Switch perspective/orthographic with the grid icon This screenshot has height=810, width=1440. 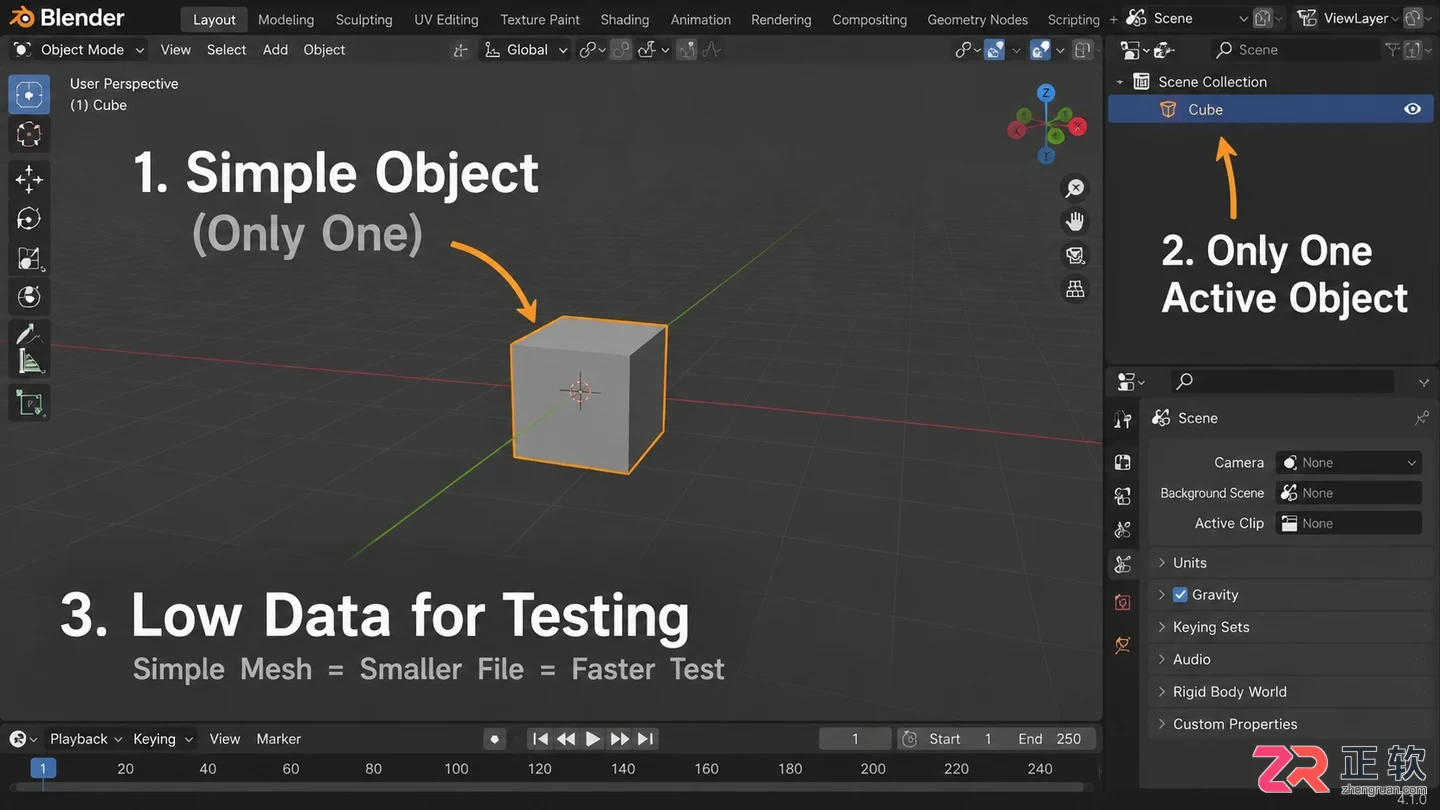point(1075,289)
